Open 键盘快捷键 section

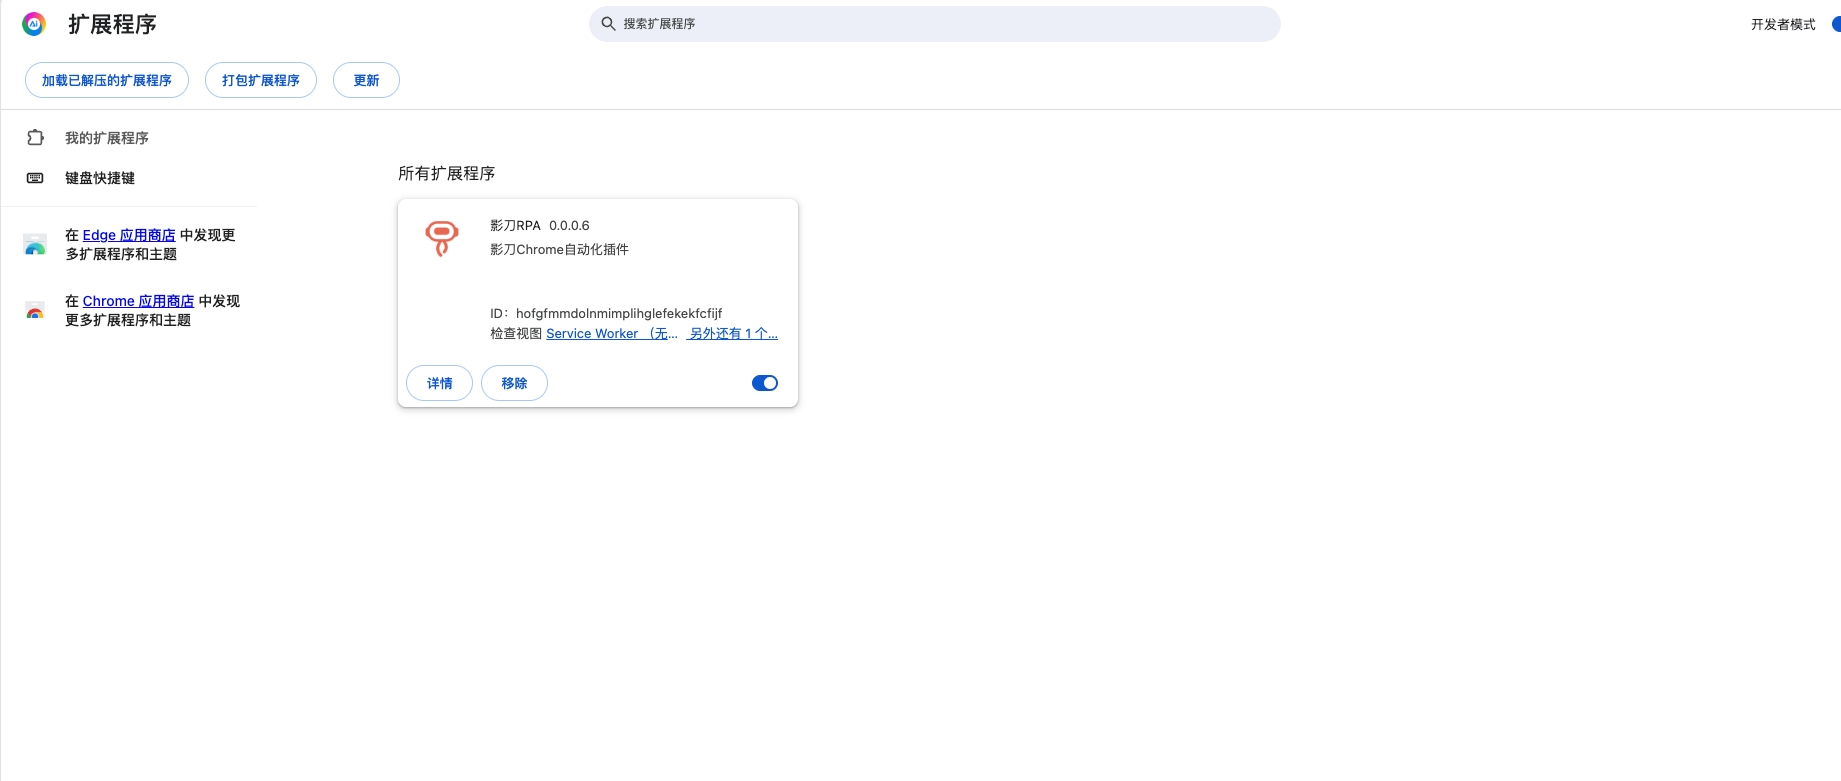click(100, 178)
